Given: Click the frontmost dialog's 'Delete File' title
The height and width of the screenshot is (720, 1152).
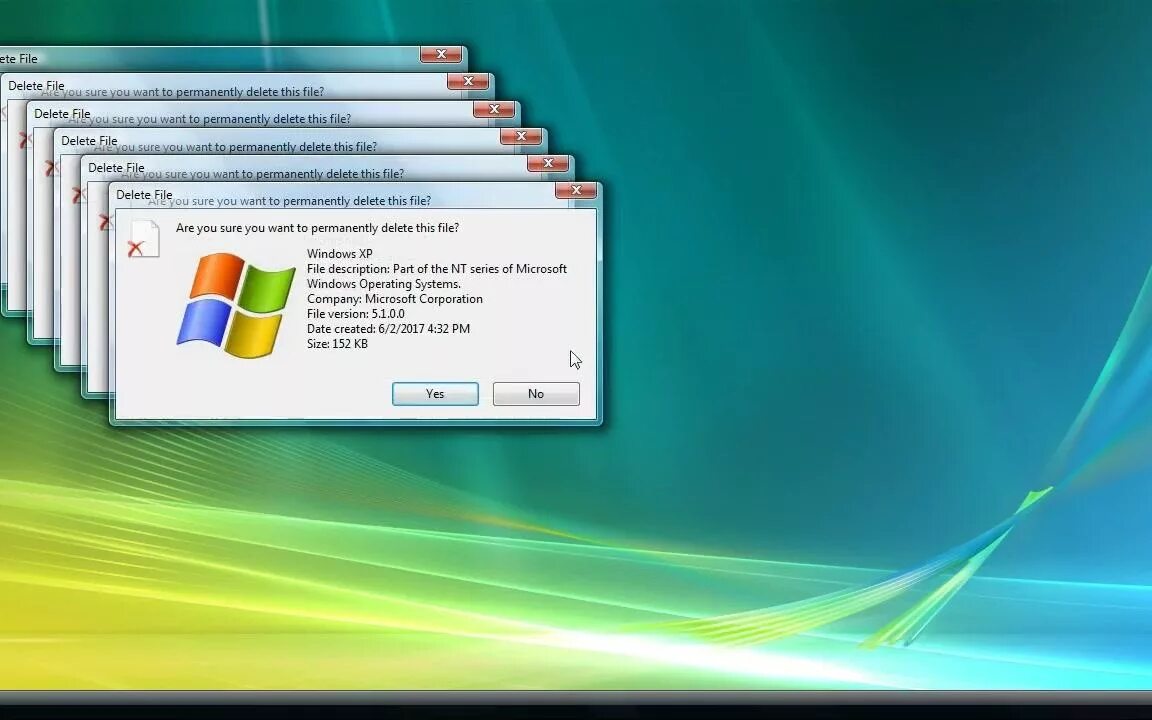Looking at the screenshot, I should (x=144, y=195).
